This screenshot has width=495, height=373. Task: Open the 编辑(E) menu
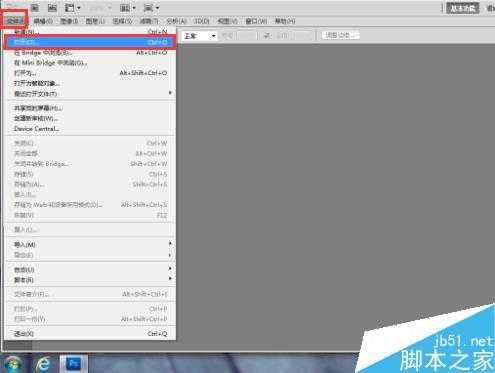[x=43, y=21]
